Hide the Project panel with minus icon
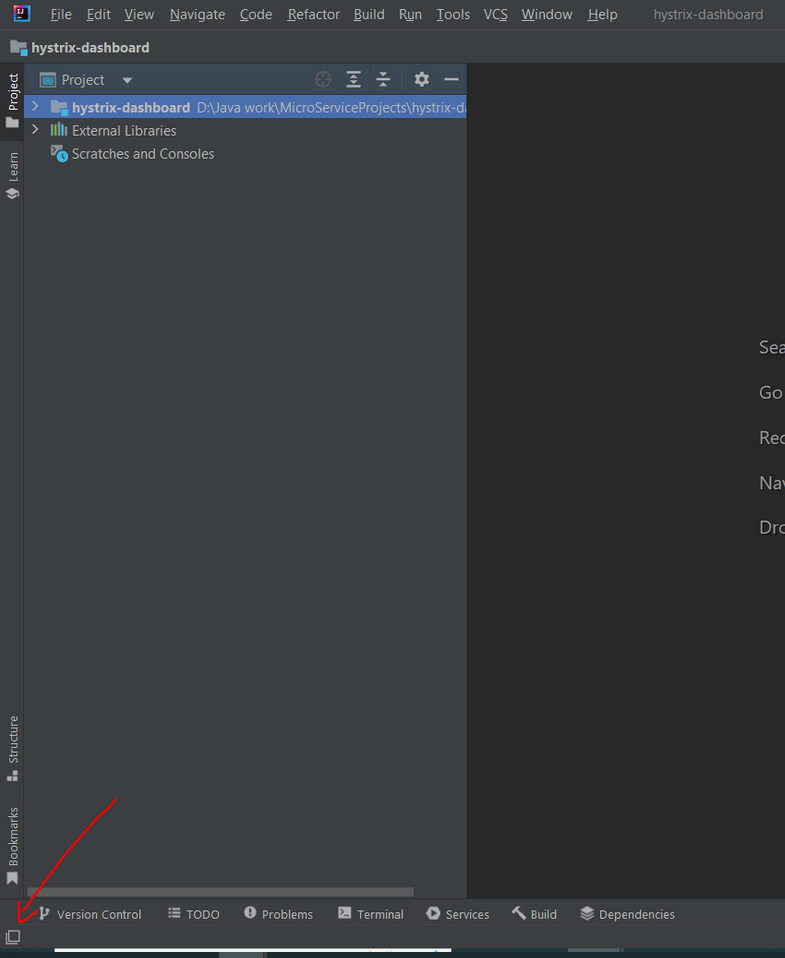This screenshot has width=785, height=958. tap(451, 79)
